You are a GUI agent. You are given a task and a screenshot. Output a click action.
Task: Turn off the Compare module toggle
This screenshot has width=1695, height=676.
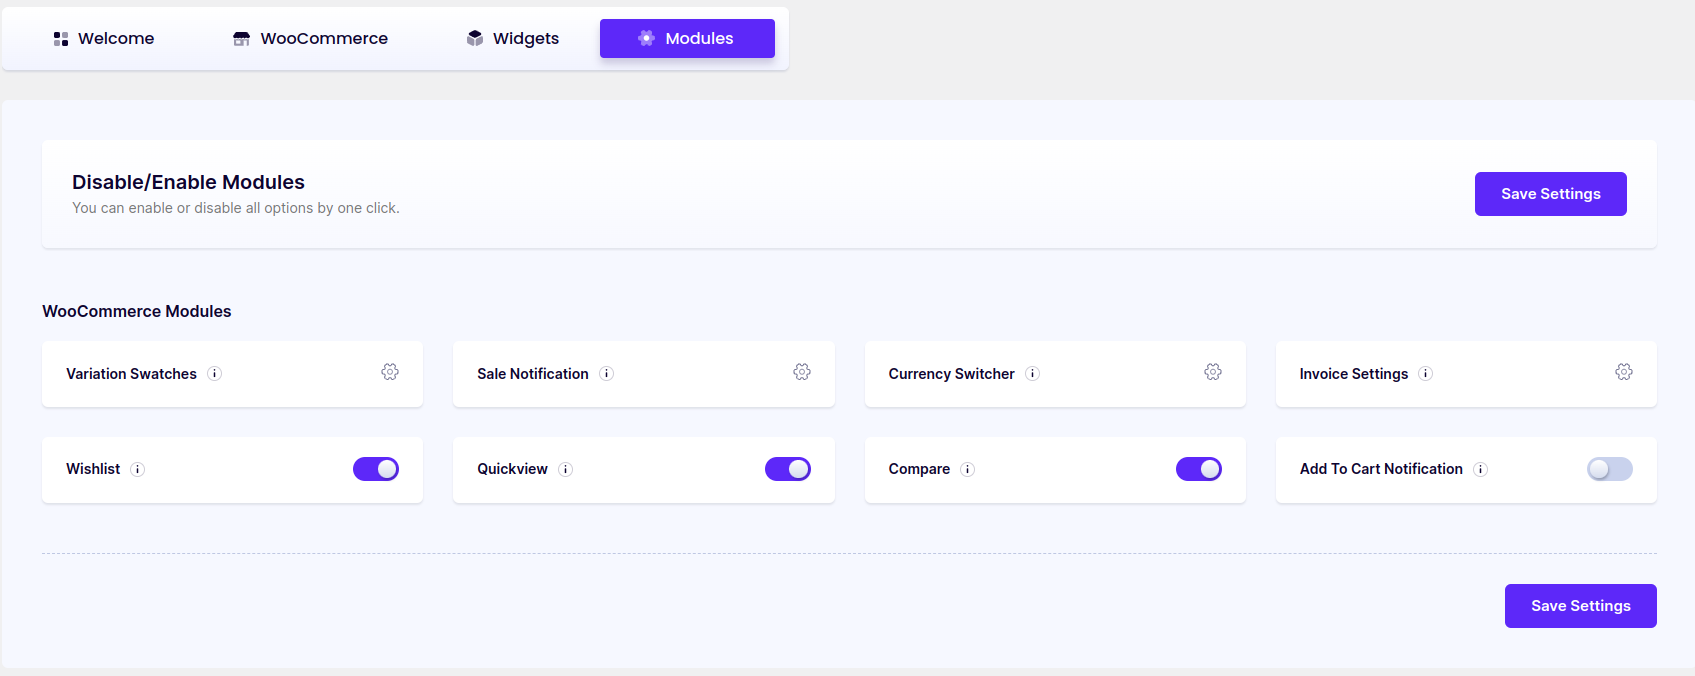tap(1199, 469)
